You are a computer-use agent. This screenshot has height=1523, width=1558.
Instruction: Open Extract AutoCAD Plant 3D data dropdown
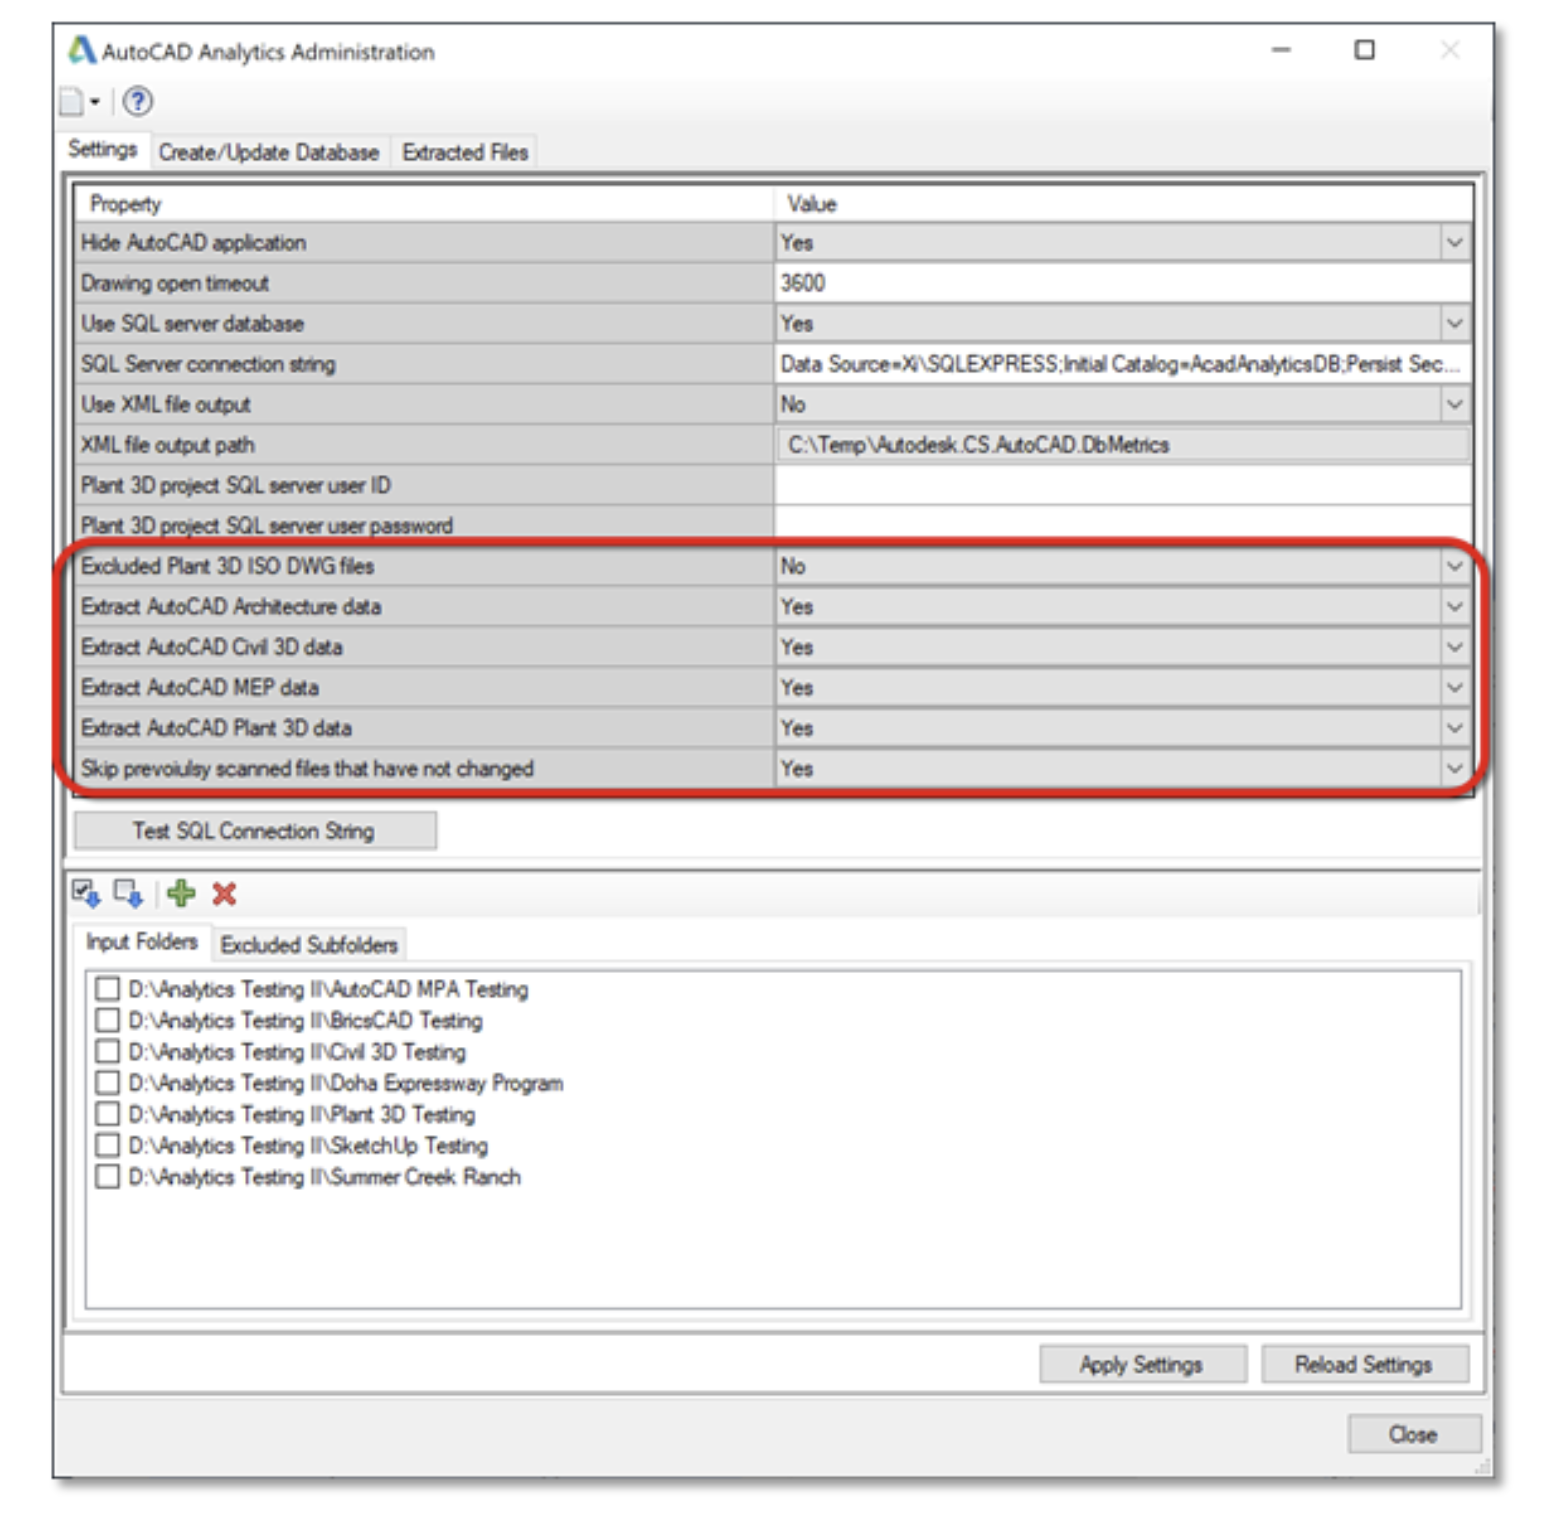[x=1455, y=728]
